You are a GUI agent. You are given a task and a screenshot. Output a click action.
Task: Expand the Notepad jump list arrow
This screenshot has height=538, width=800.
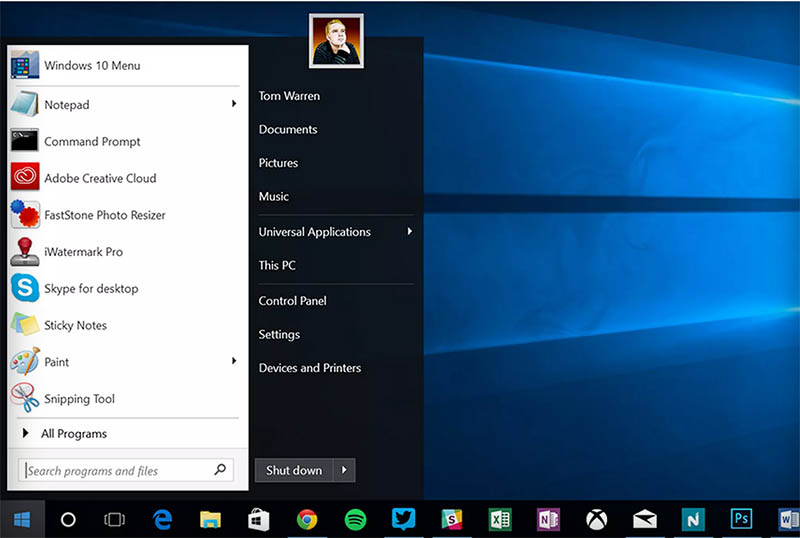pyautogui.click(x=234, y=104)
